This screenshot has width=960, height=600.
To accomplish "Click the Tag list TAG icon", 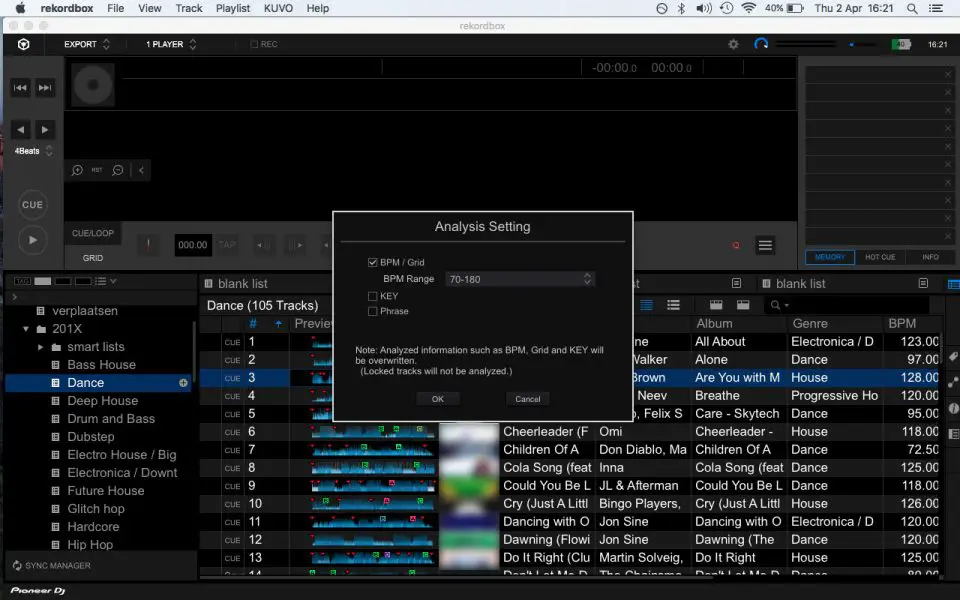I will point(23,281).
